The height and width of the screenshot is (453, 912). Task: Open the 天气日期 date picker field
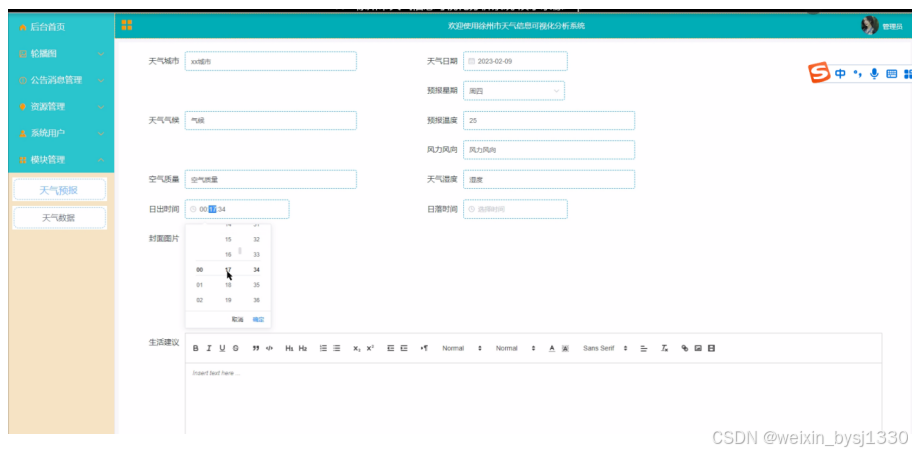click(515, 61)
